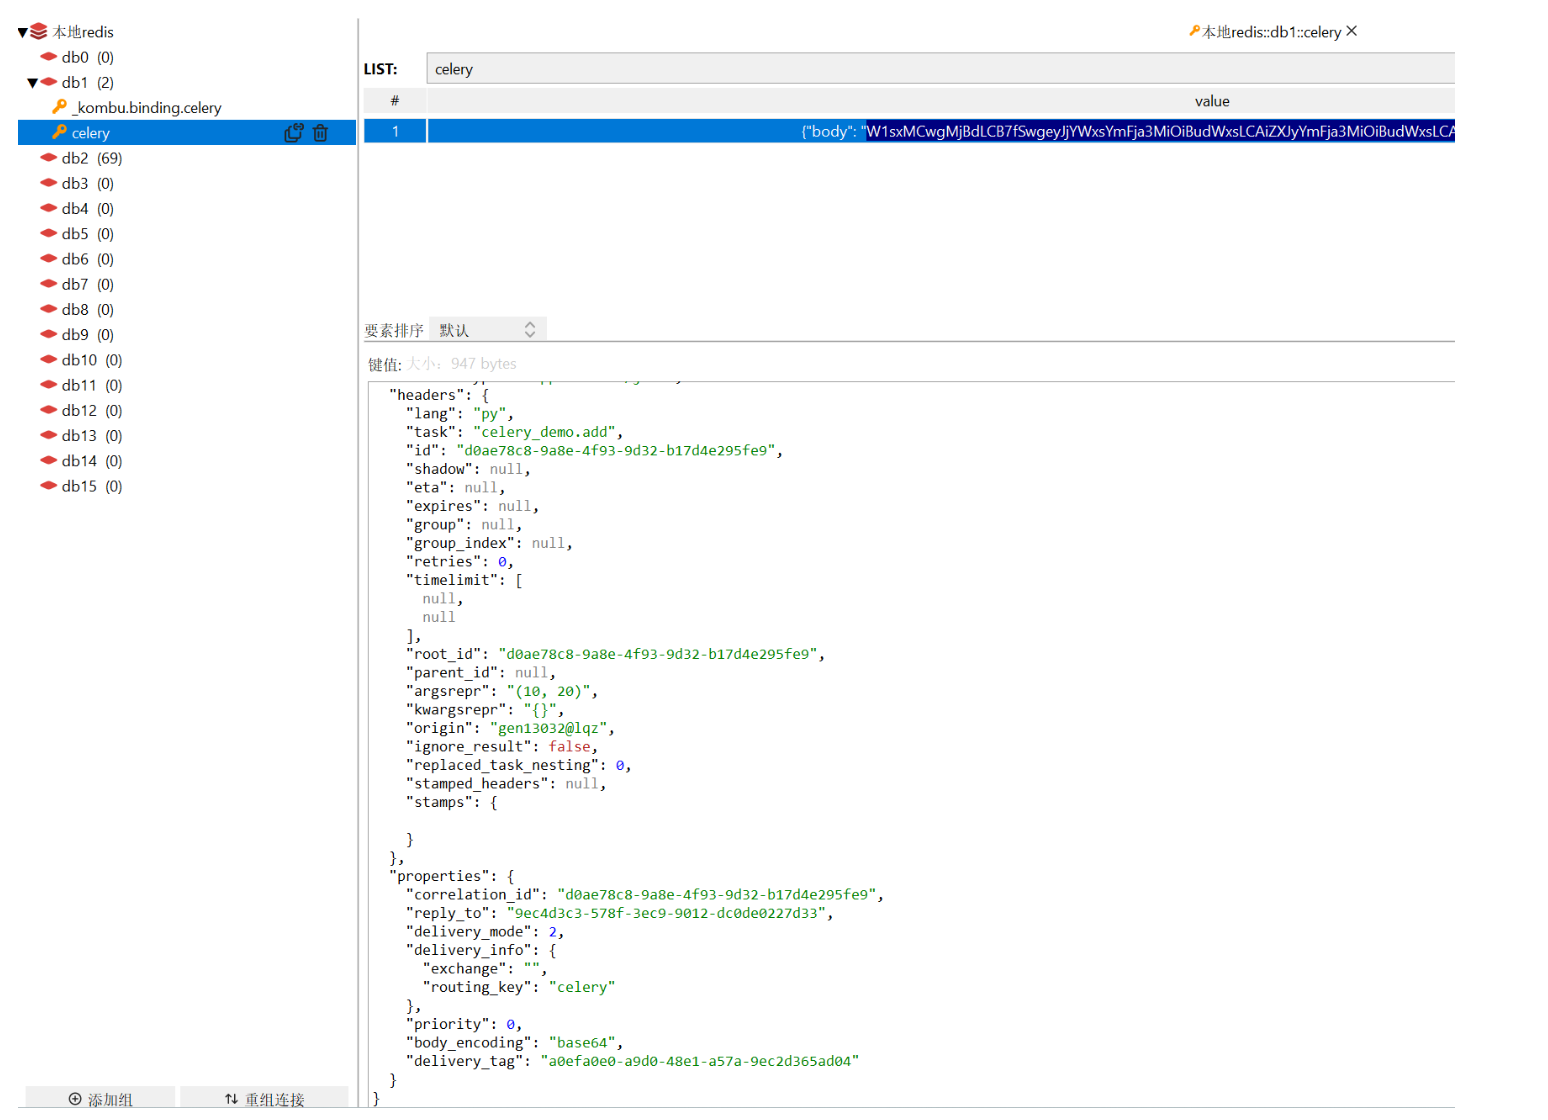Click the trash icon to delete celery key
Viewport: 1548px width, 1120px height.
pyautogui.click(x=320, y=133)
